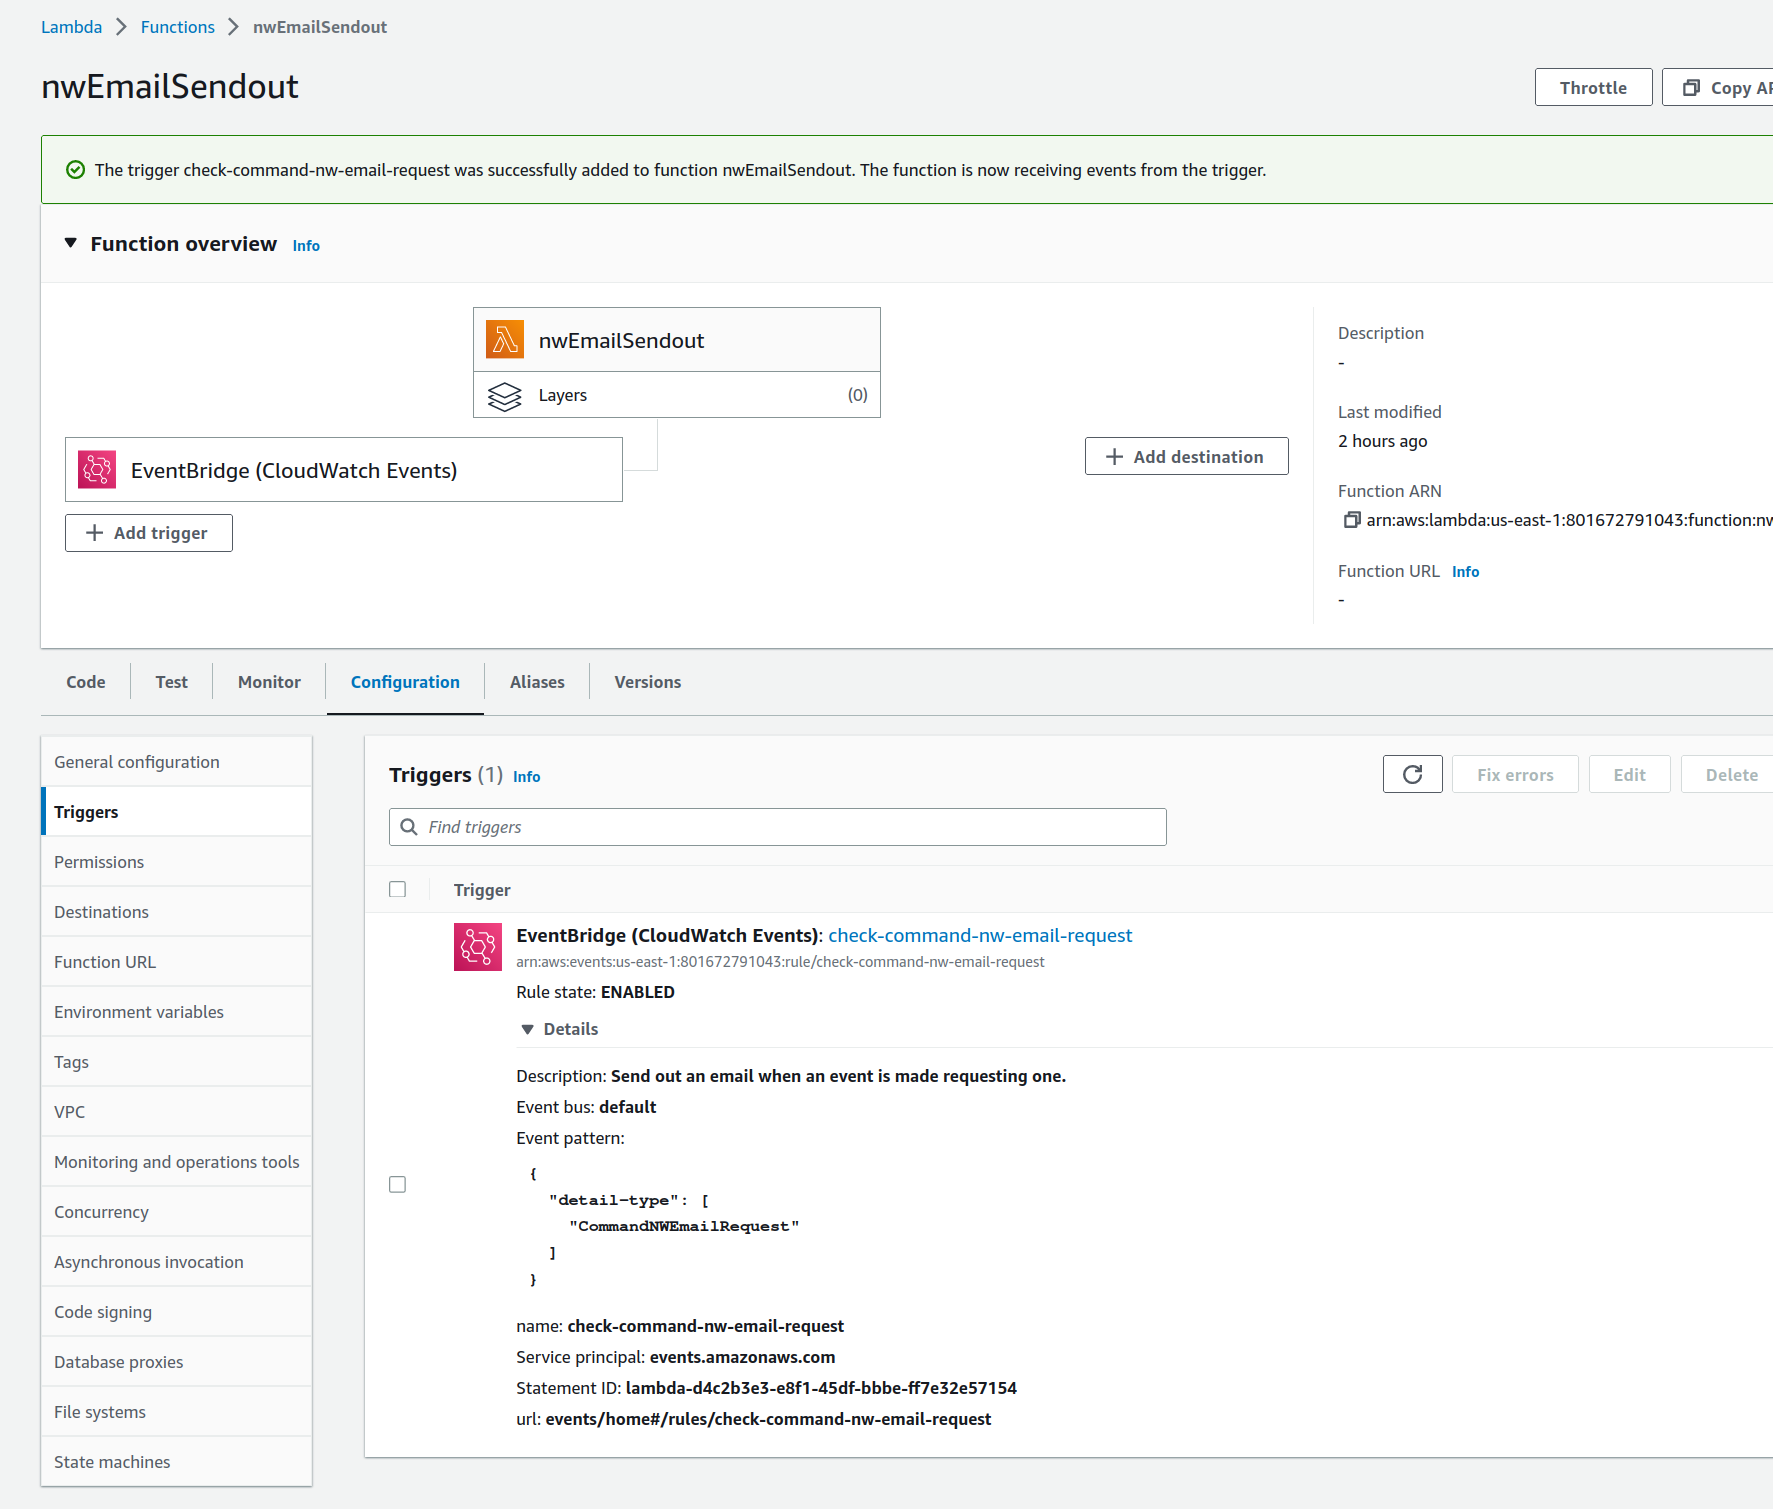Click the Layers stack icon
Image resolution: width=1773 pixels, height=1509 pixels.
coord(505,396)
